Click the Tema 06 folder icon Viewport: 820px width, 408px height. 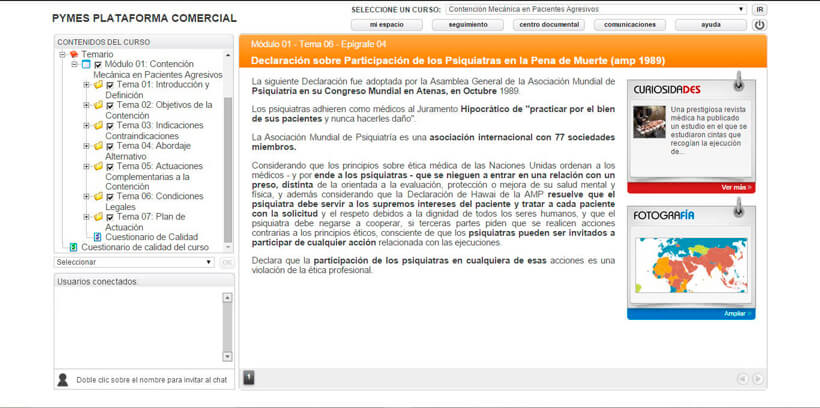tap(98, 196)
